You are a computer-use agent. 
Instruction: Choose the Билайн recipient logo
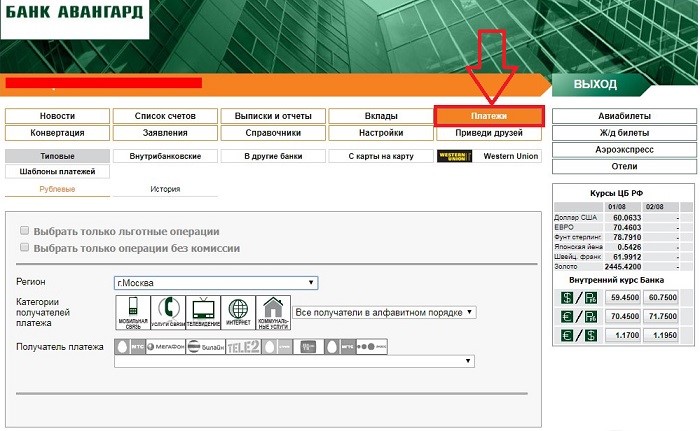click(205, 347)
